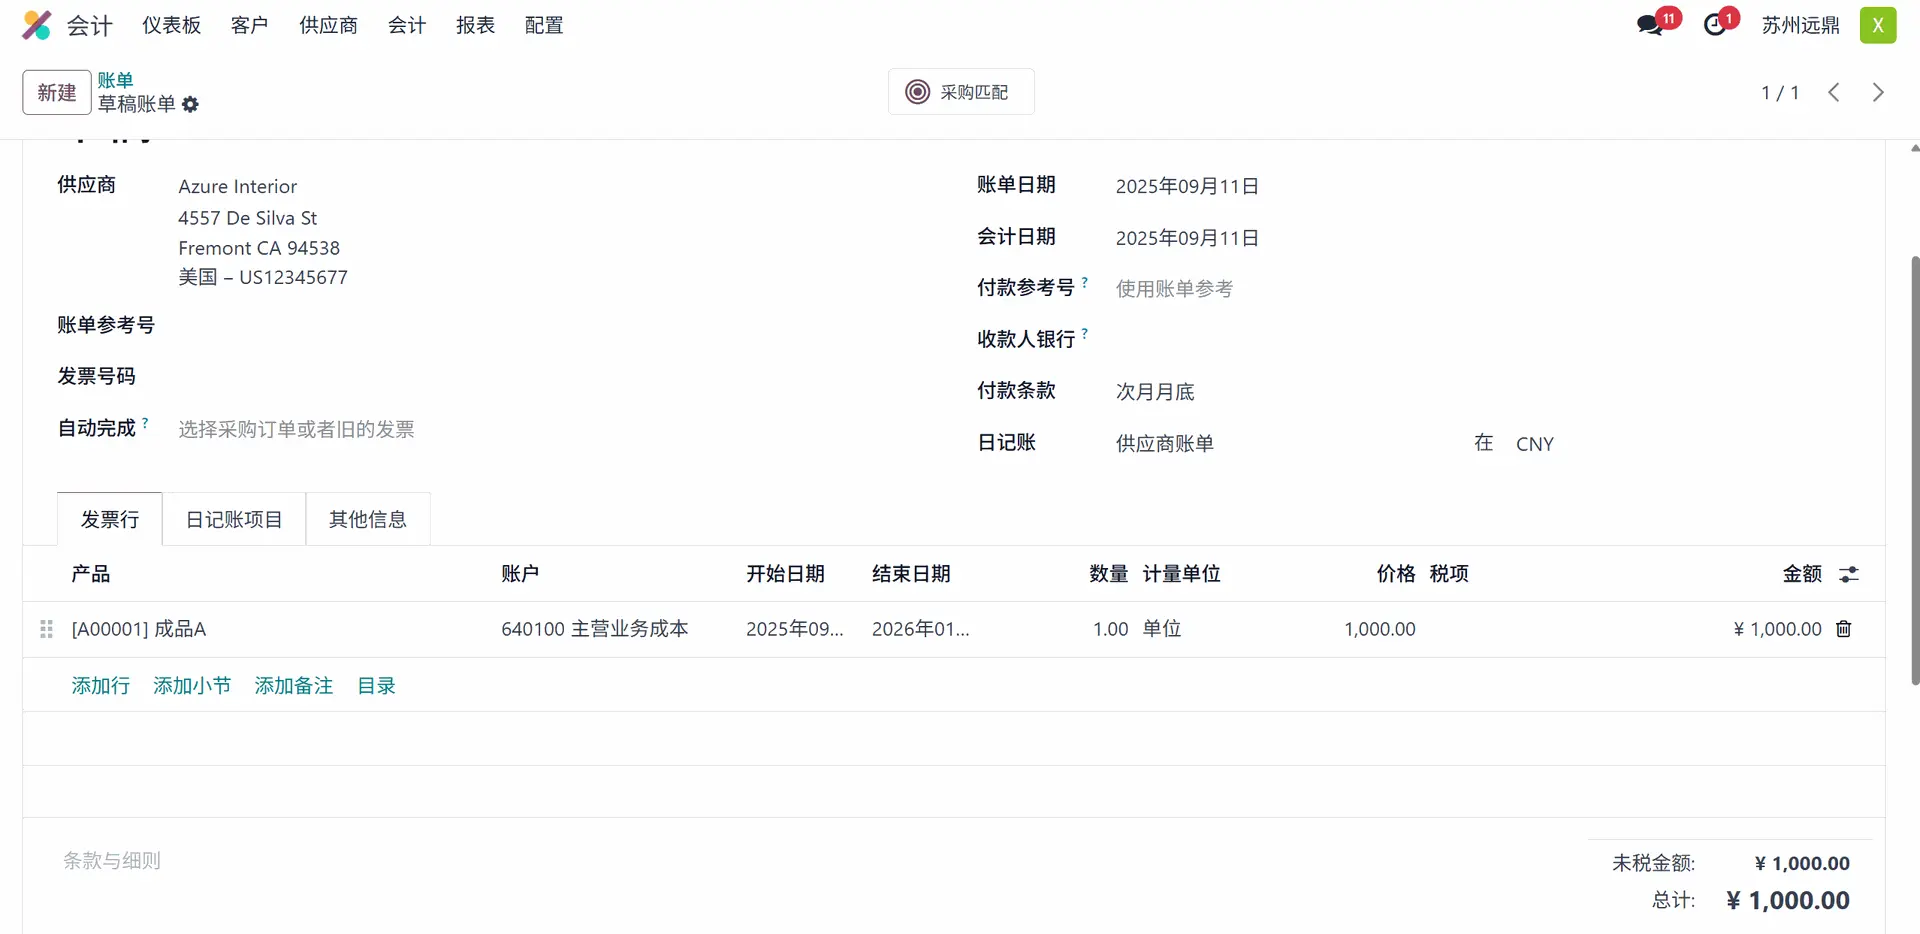Image resolution: width=1920 pixels, height=934 pixels.
Task: Grab the drag handle of product line
Action: (x=46, y=629)
